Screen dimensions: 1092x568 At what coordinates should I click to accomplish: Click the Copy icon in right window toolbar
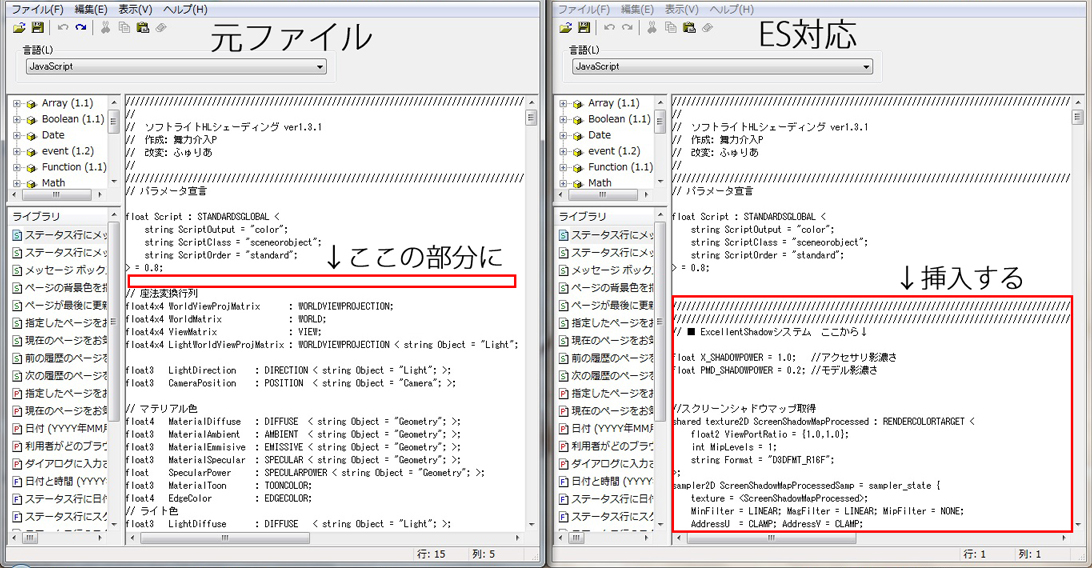click(x=671, y=28)
